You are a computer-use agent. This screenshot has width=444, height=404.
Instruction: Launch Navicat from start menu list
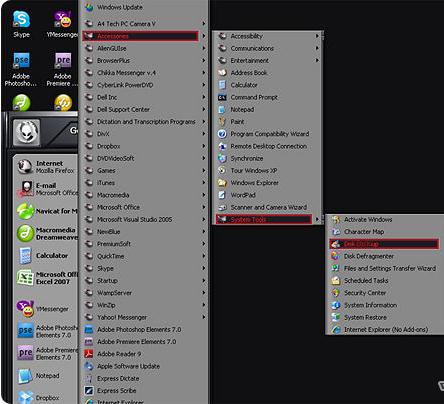pos(47,211)
